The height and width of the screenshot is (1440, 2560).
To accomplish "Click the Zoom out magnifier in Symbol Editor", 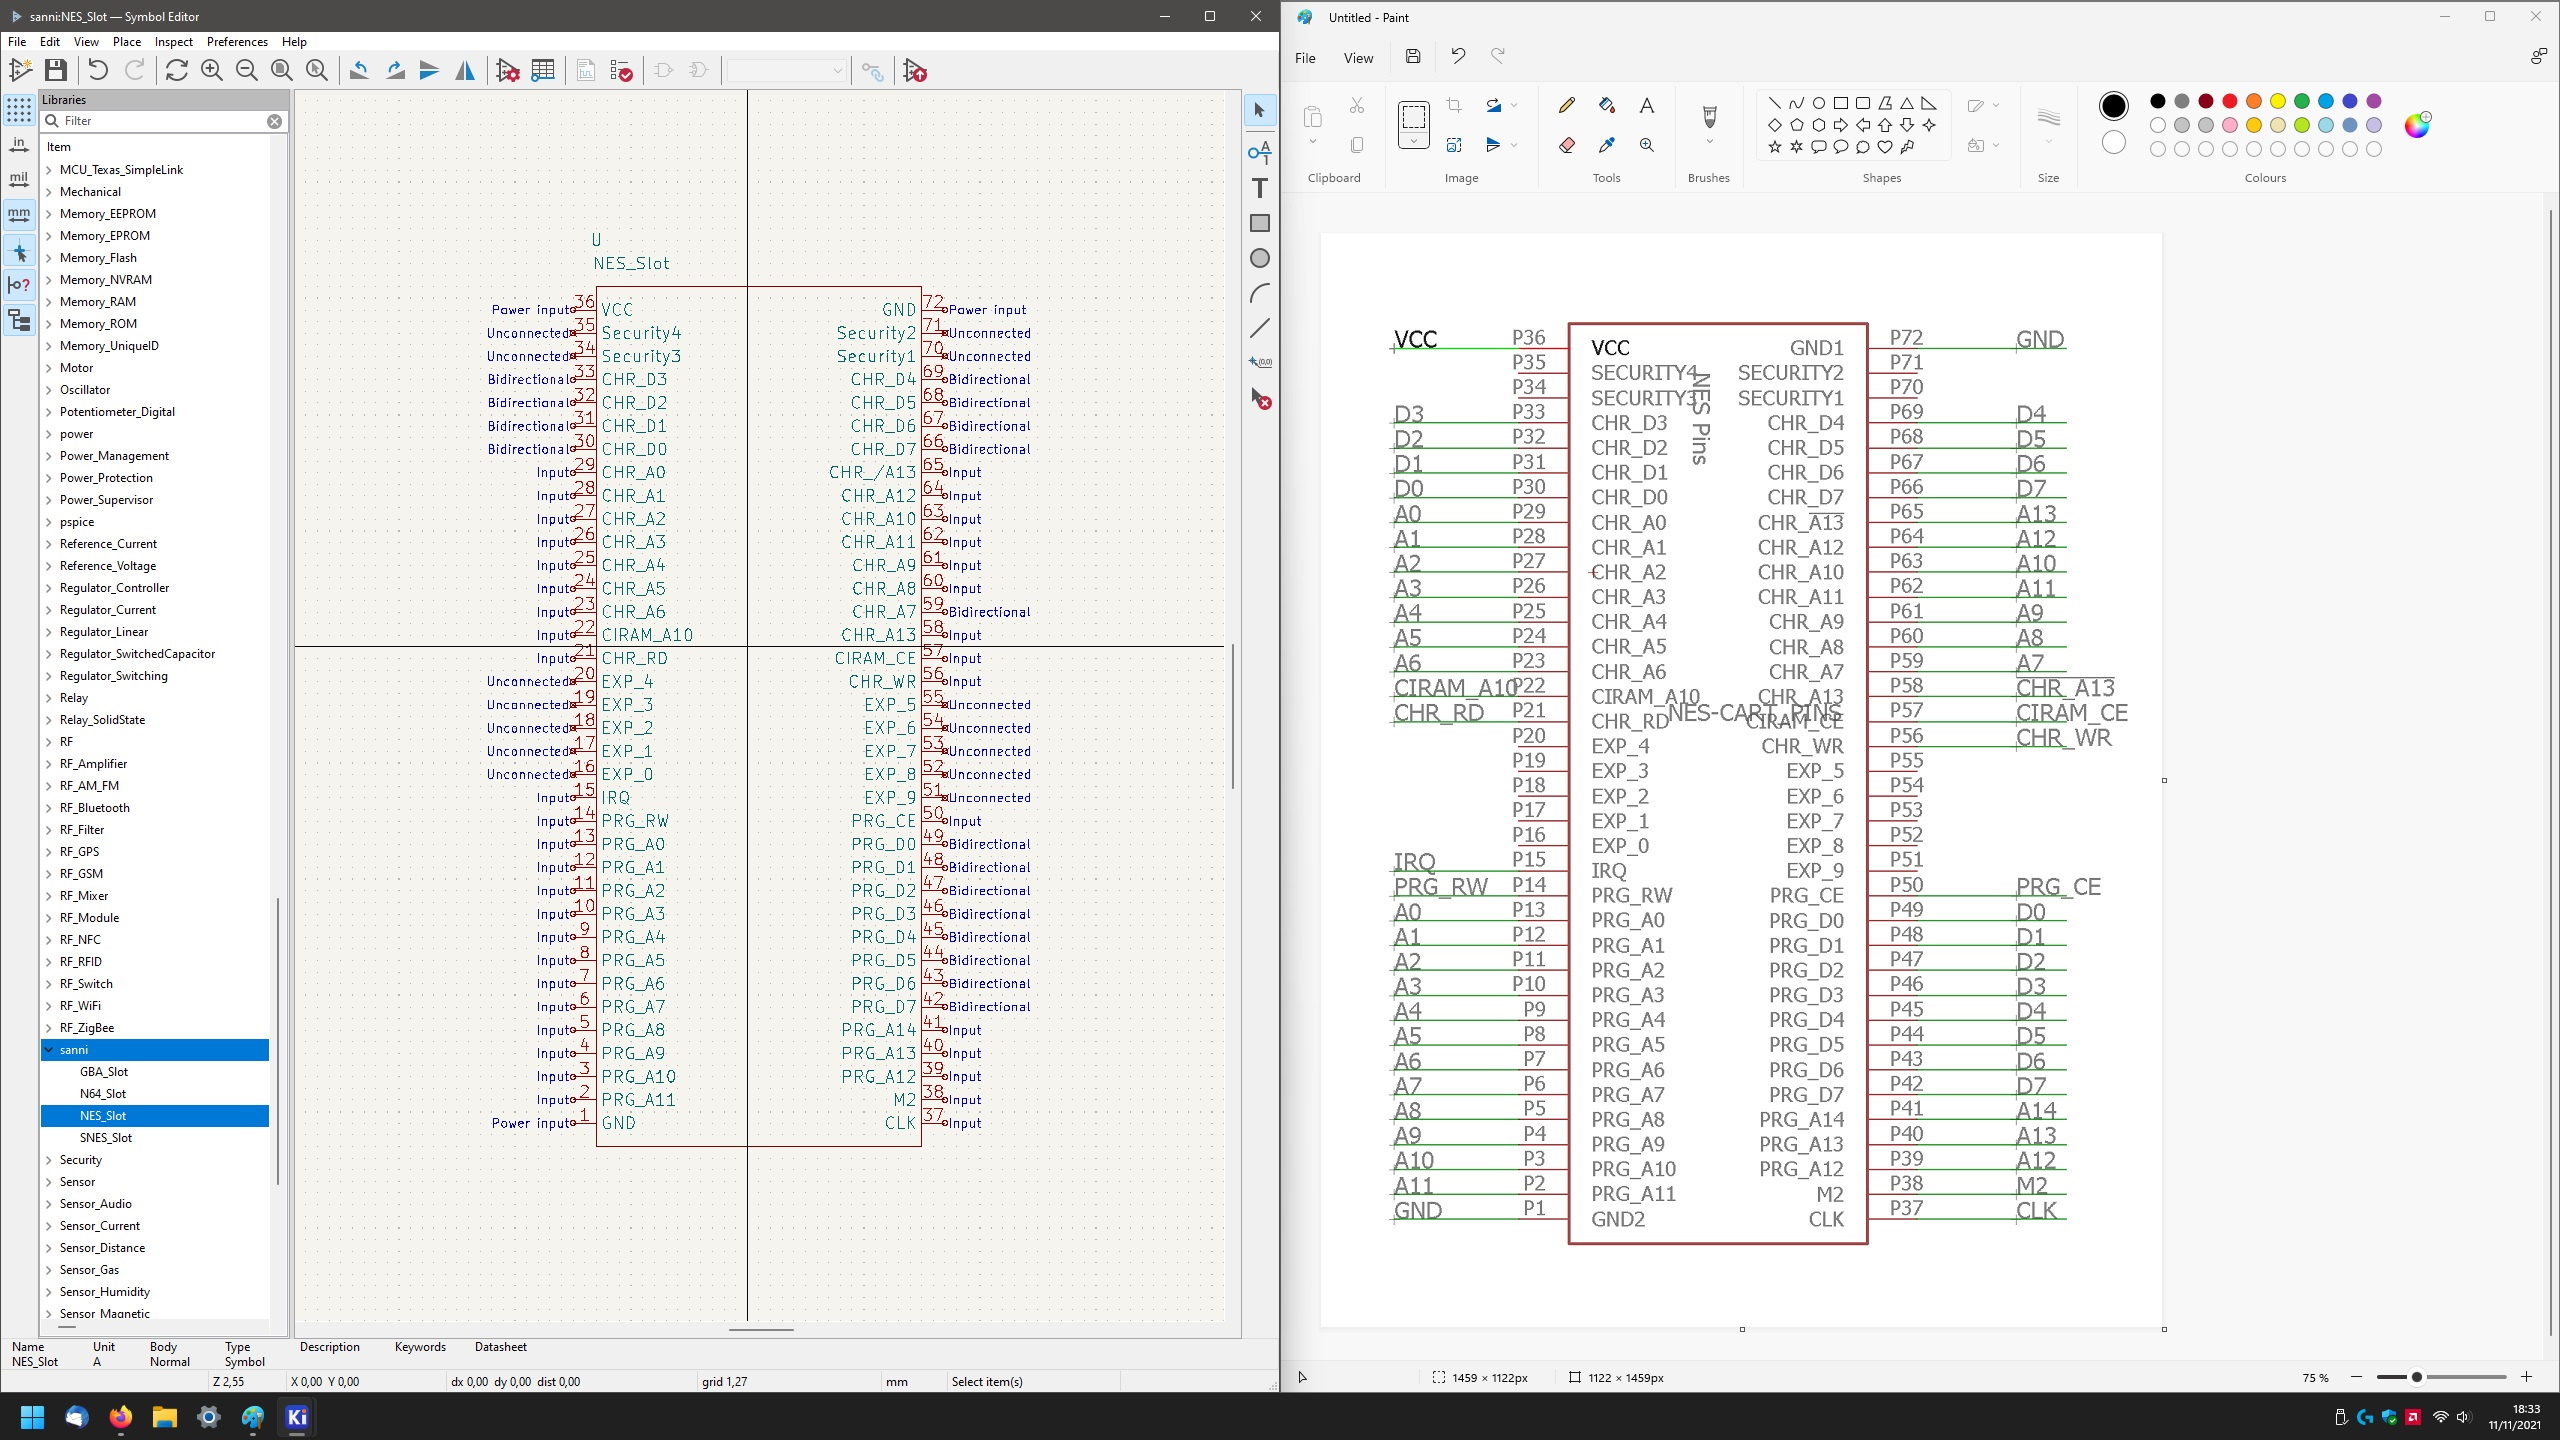I will (247, 70).
